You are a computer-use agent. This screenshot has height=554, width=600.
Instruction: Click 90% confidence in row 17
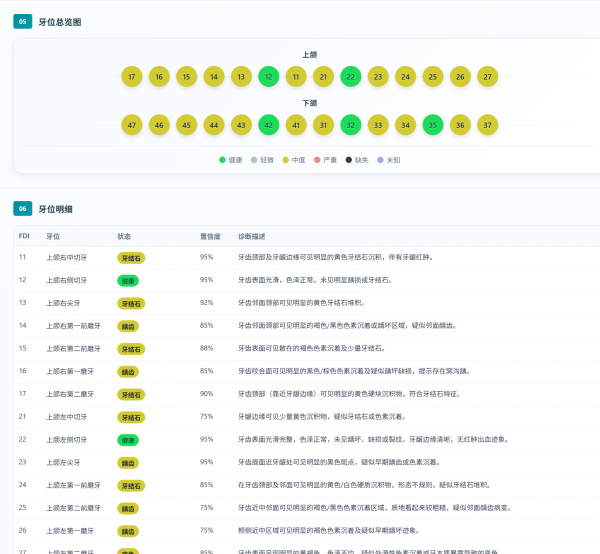coord(206,394)
